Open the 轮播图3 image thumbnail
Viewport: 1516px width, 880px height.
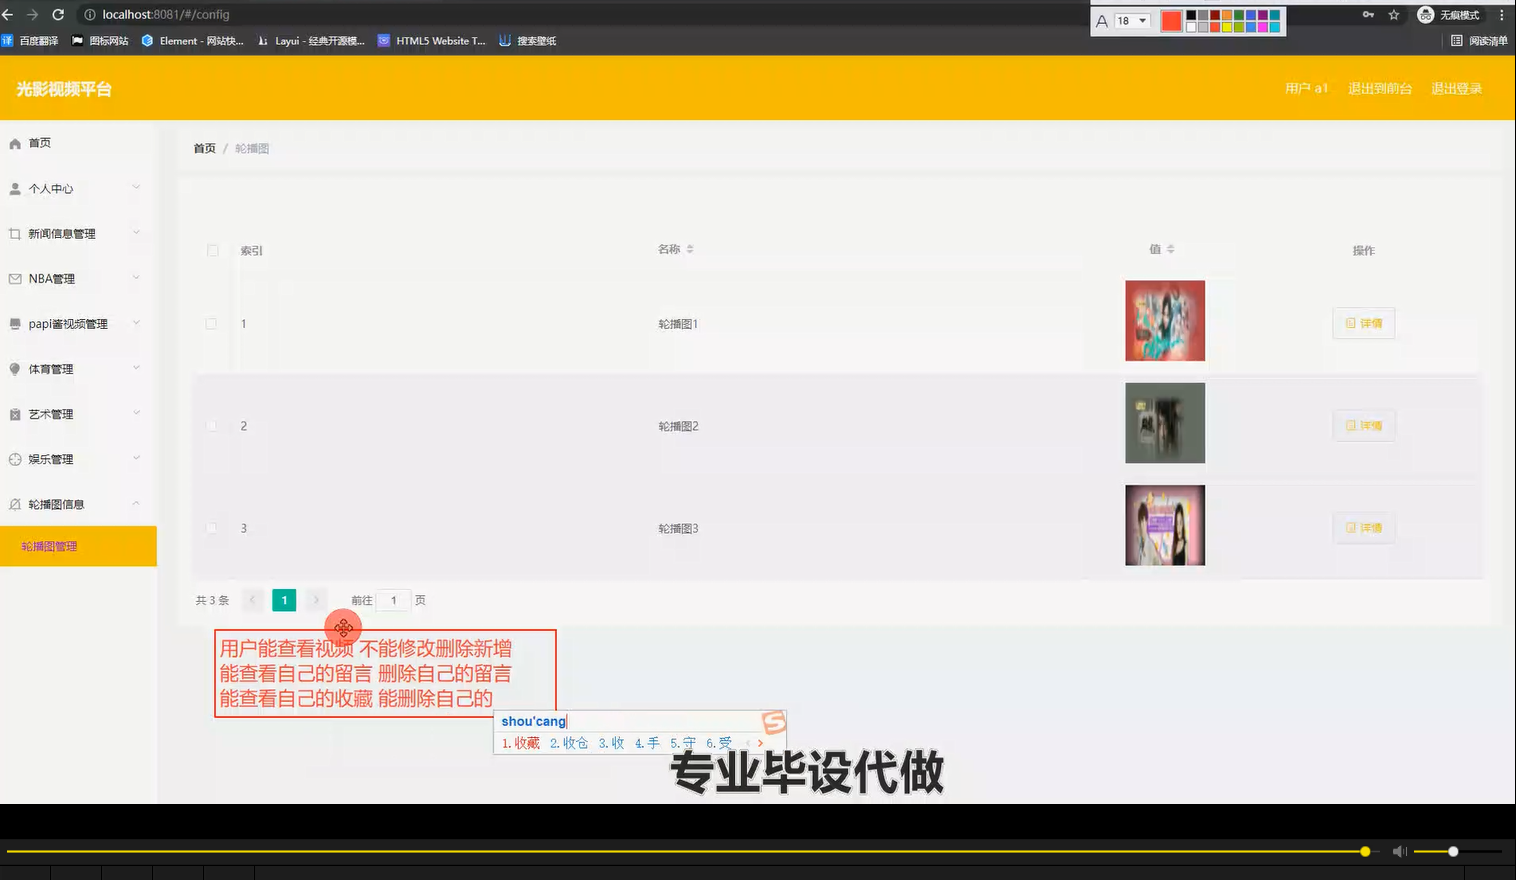coord(1164,525)
